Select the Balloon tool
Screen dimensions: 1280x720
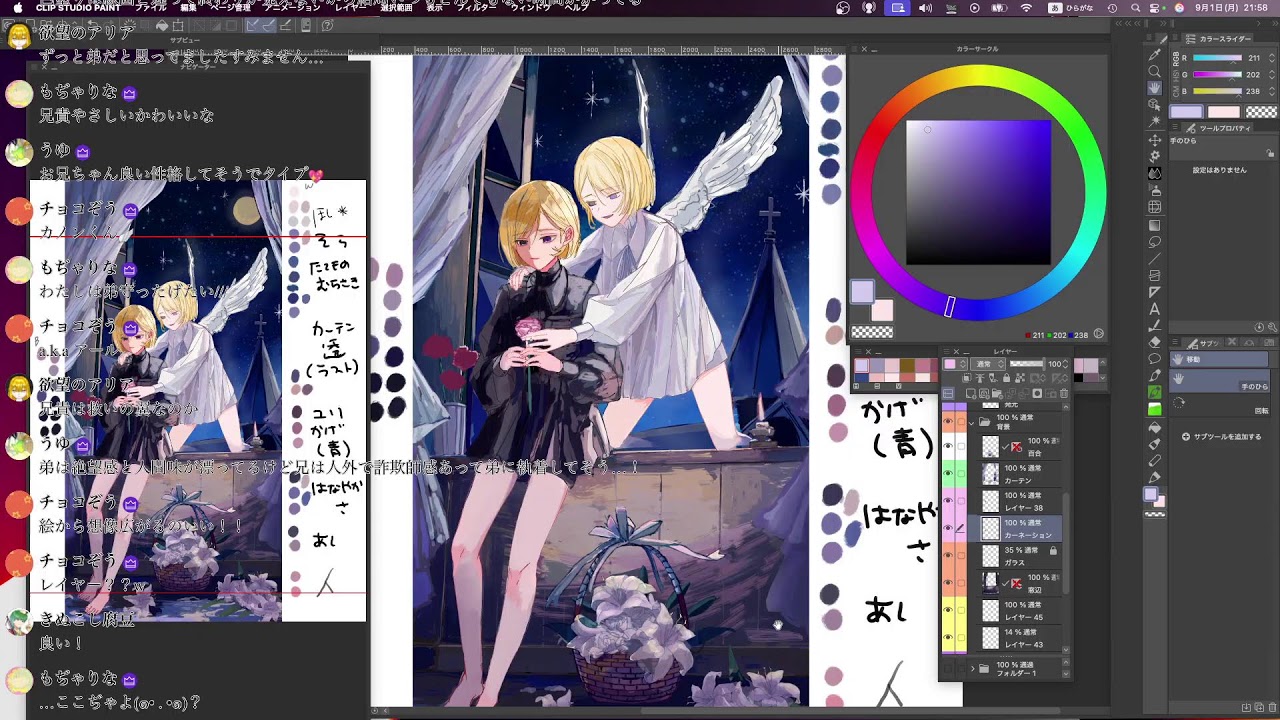pos(1154,359)
